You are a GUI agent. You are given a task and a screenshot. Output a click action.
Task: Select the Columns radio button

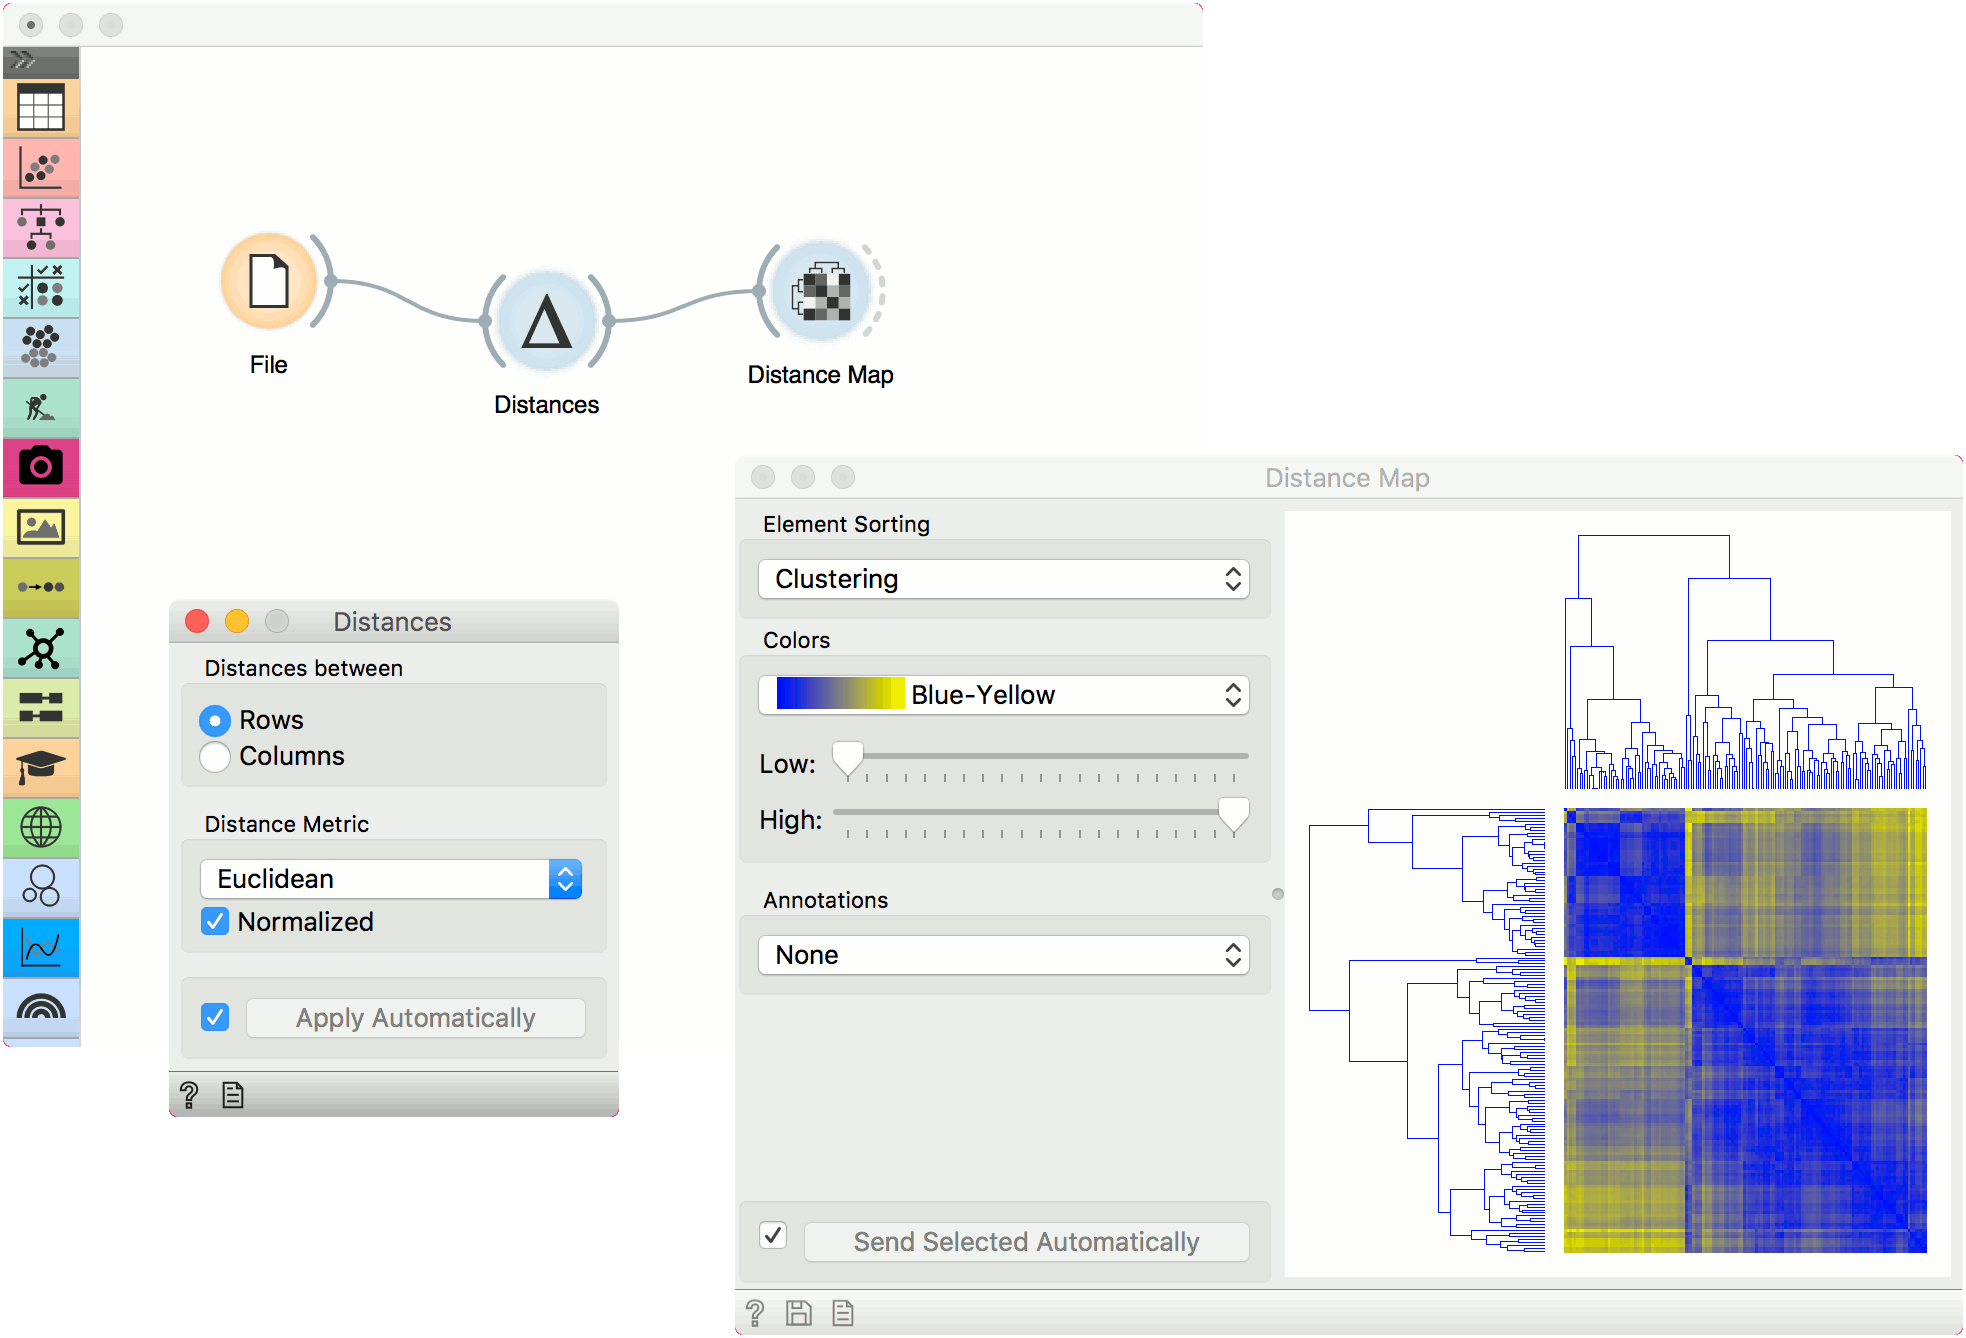[x=215, y=757]
